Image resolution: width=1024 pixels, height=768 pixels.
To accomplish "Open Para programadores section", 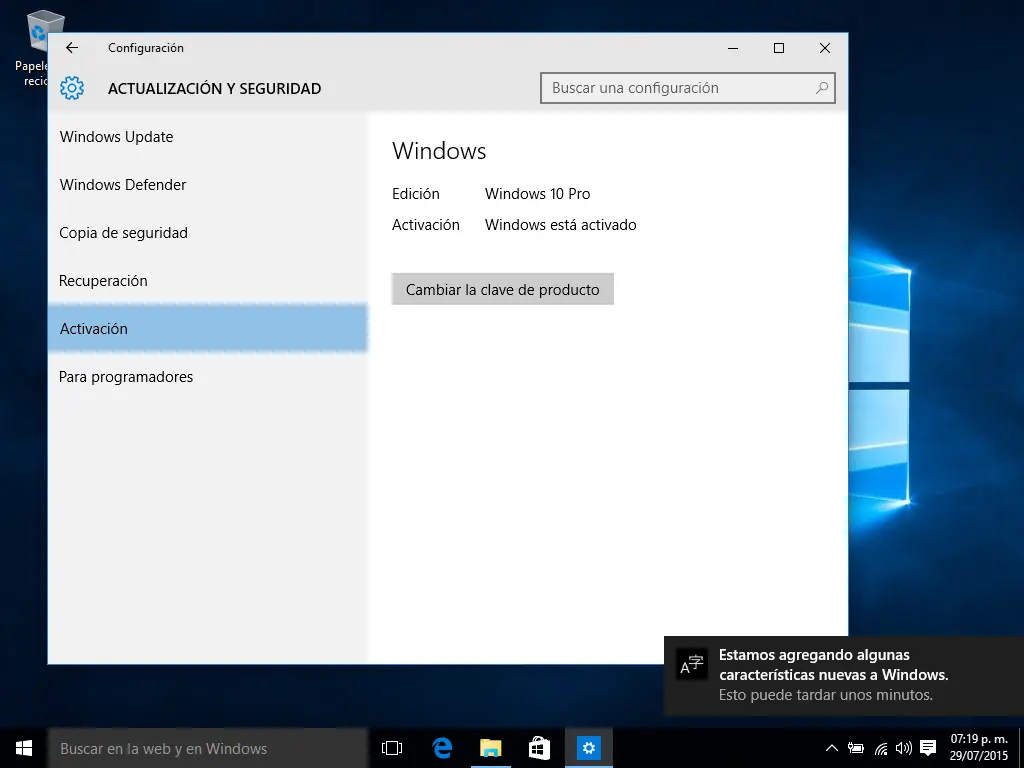I will tap(208, 377).
